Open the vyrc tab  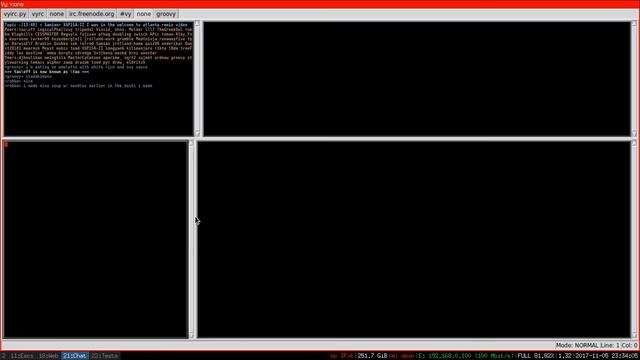pos(38,14)
